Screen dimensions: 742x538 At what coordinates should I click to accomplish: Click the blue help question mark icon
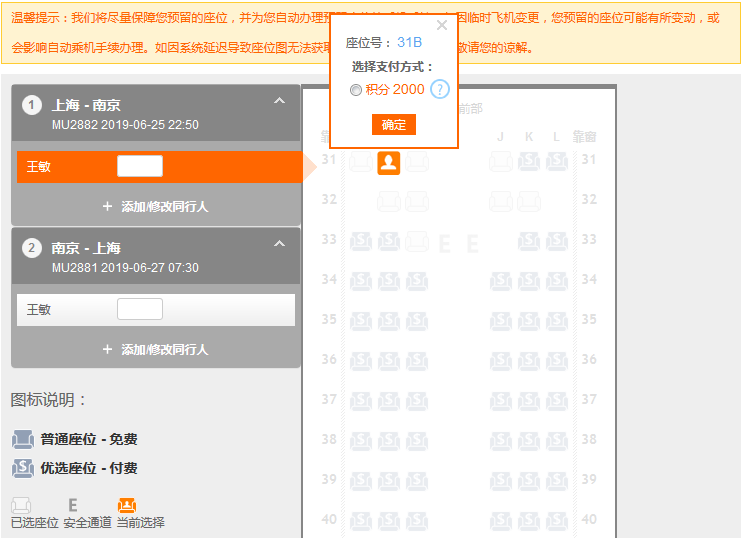coord(440,90)
